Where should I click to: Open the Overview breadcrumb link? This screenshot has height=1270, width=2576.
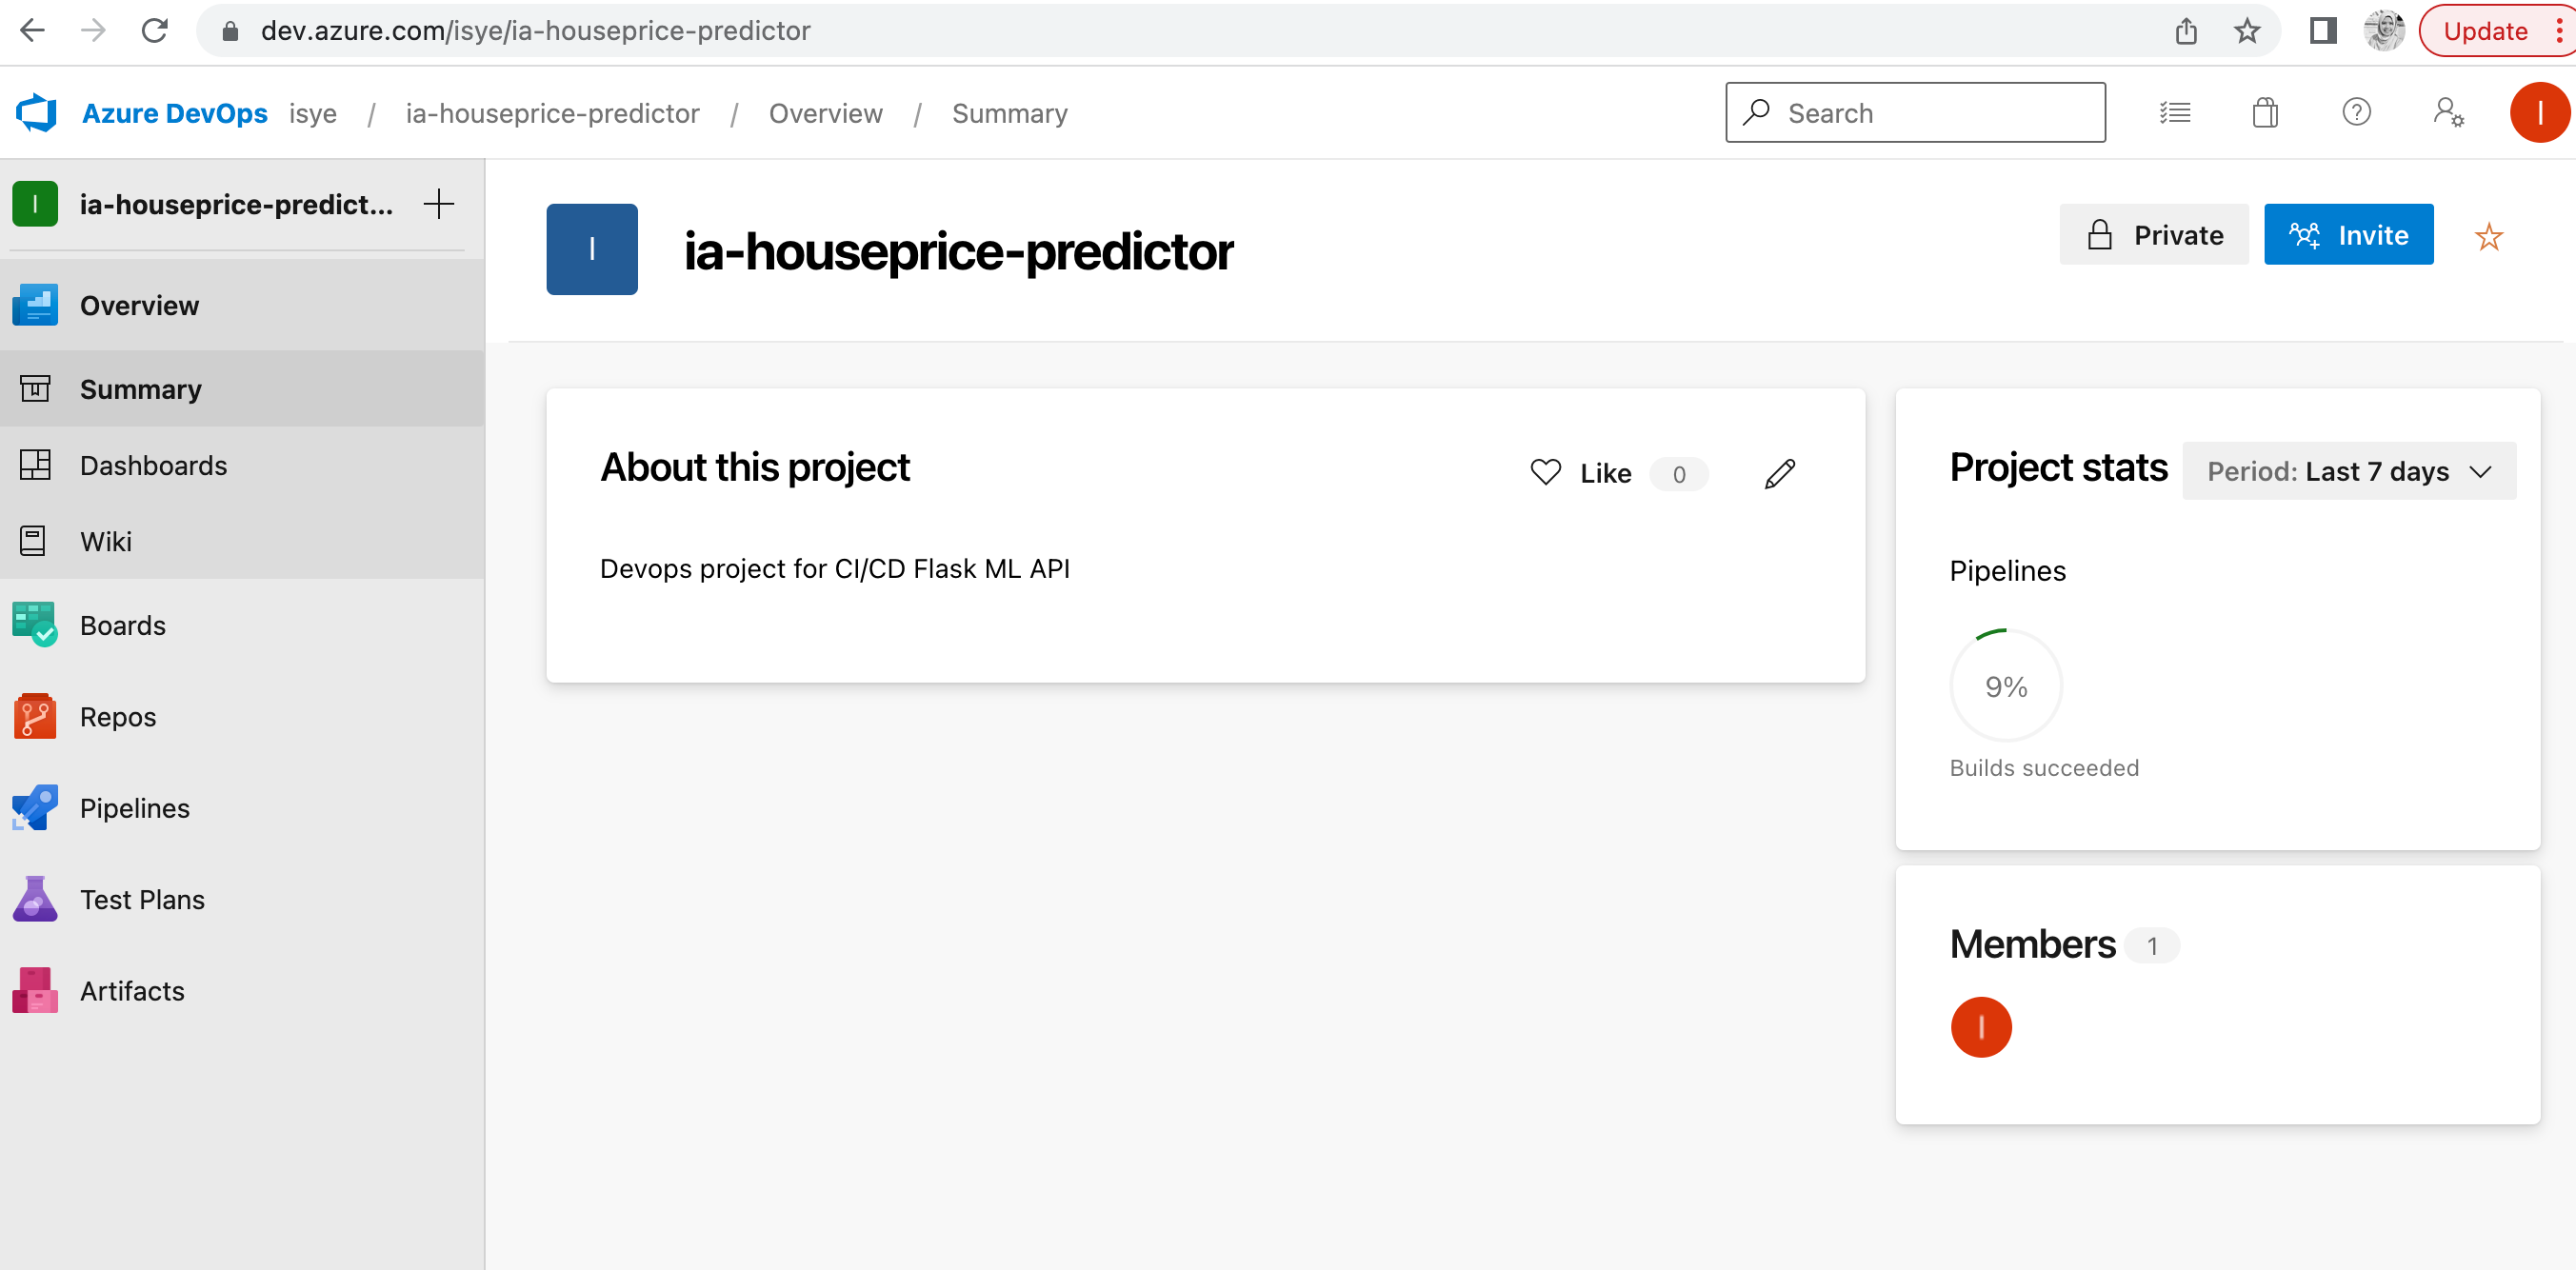pyautogui.click(x=825, y=113)
